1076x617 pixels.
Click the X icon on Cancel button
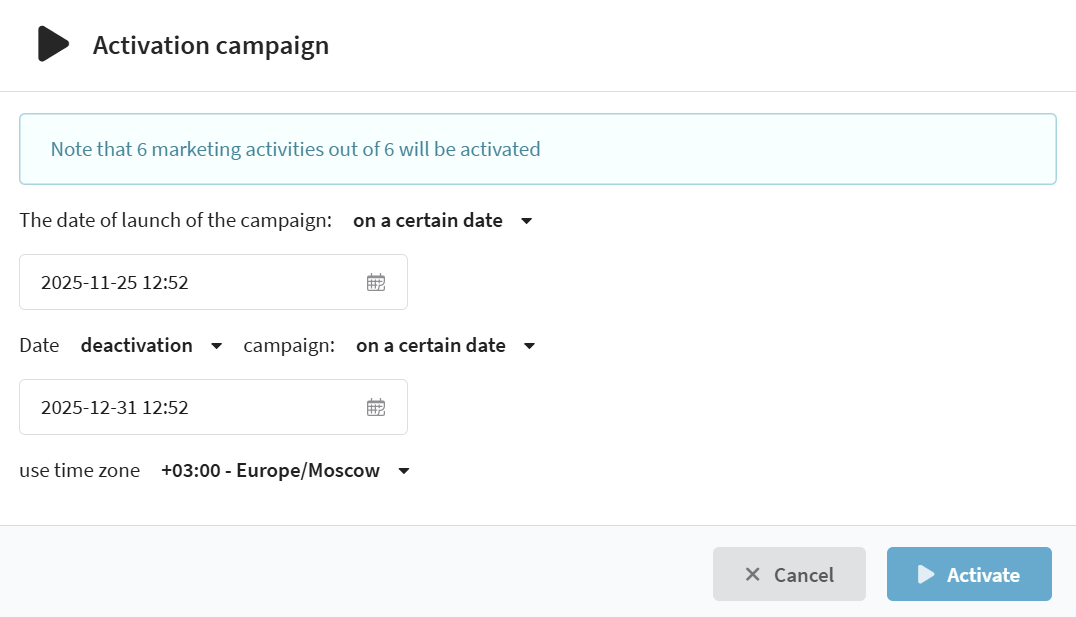click(753, 574)
